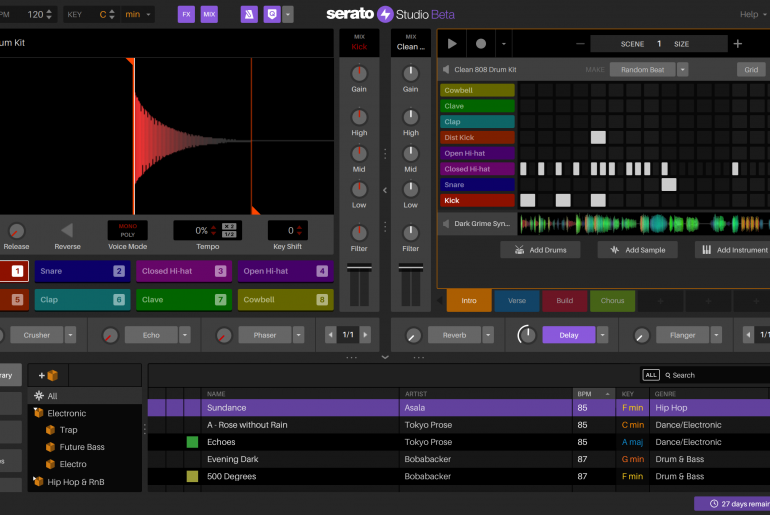Toggle Voice Mode MONO/POLY switch
The image size is (770, 515).
tap(128, 230)
